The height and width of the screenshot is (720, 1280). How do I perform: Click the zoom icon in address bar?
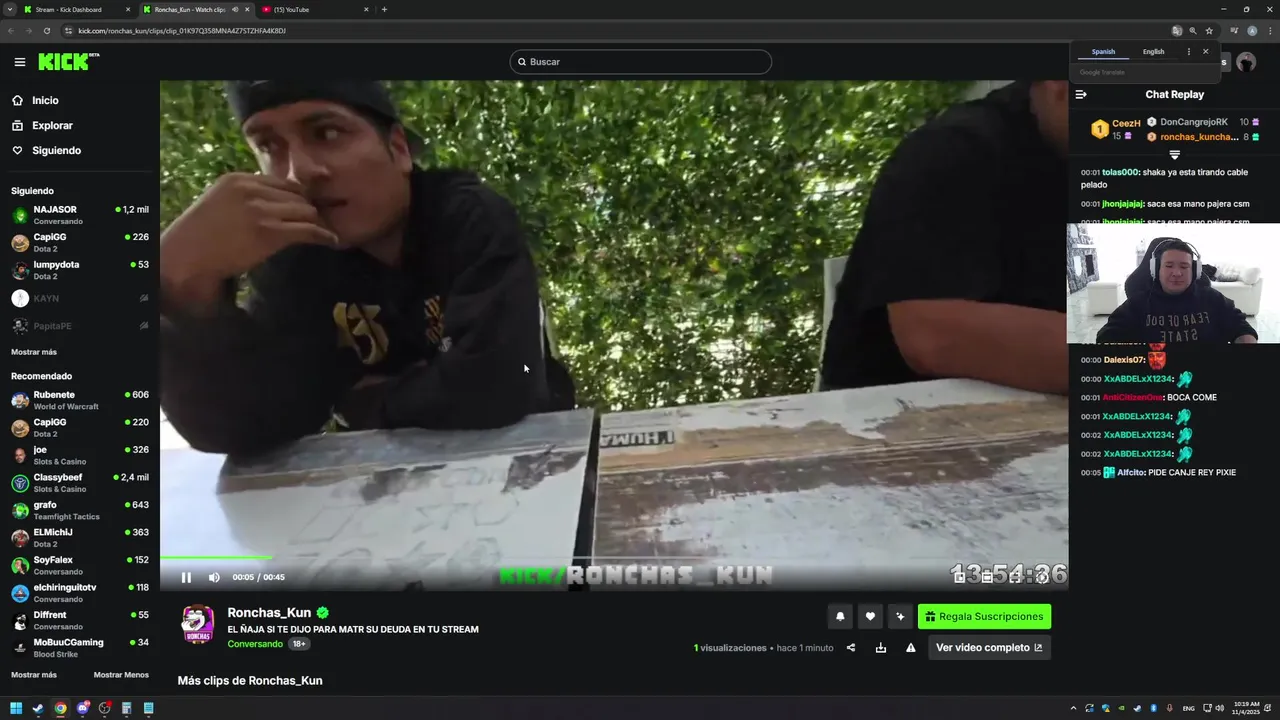pyautogui.click(x=1193, y=31)
